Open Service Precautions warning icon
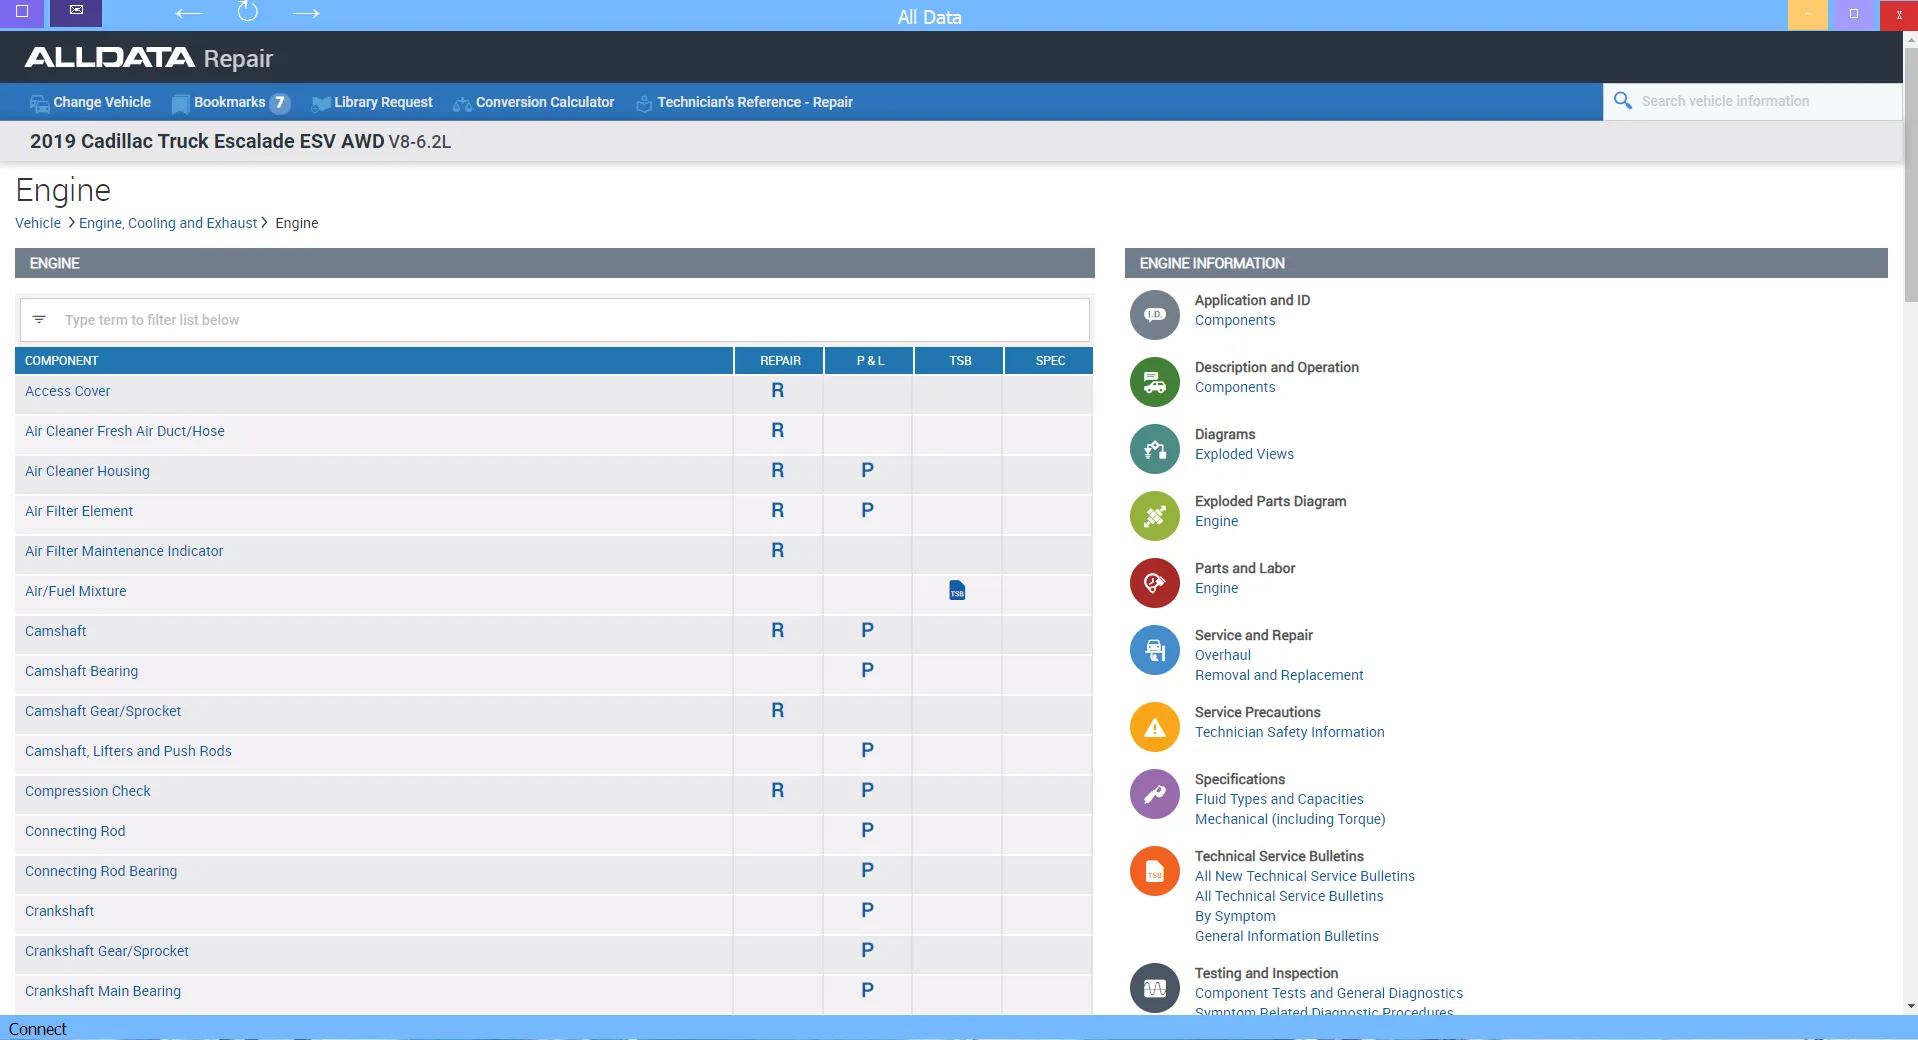 (x=1155, y=727)
